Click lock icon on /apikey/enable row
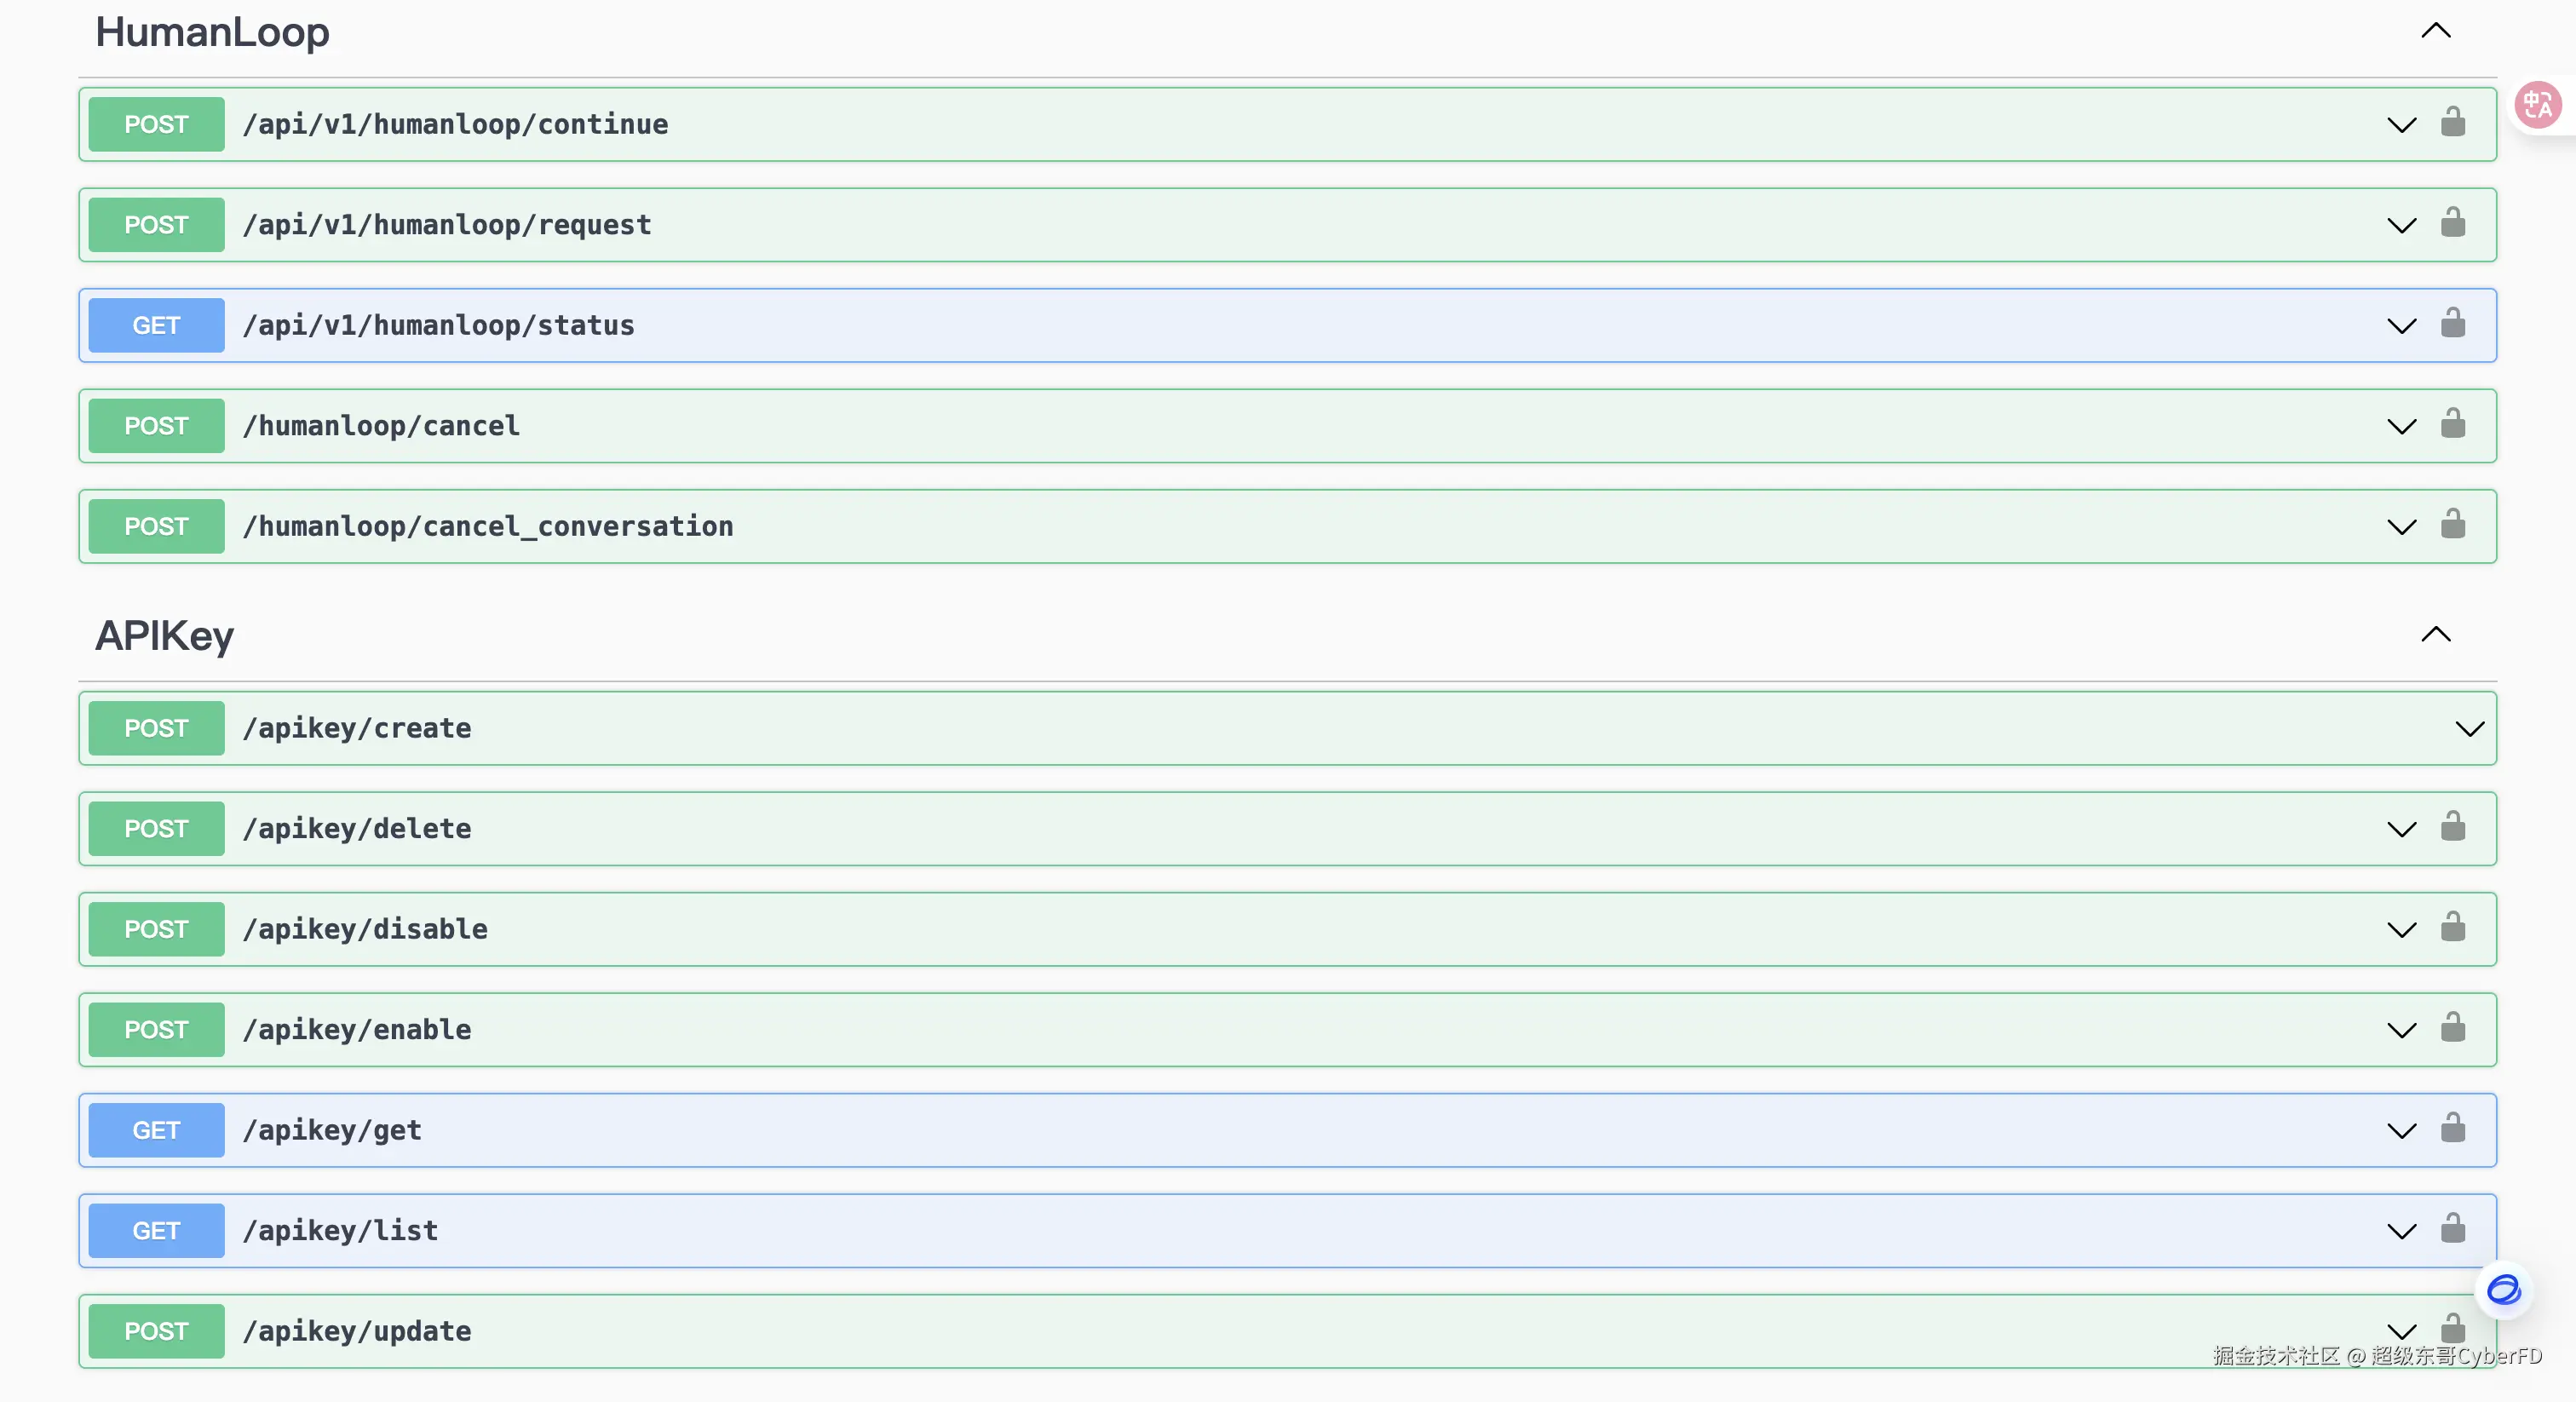This screenshot has height=1402, width=2576. [2452, 1028]
